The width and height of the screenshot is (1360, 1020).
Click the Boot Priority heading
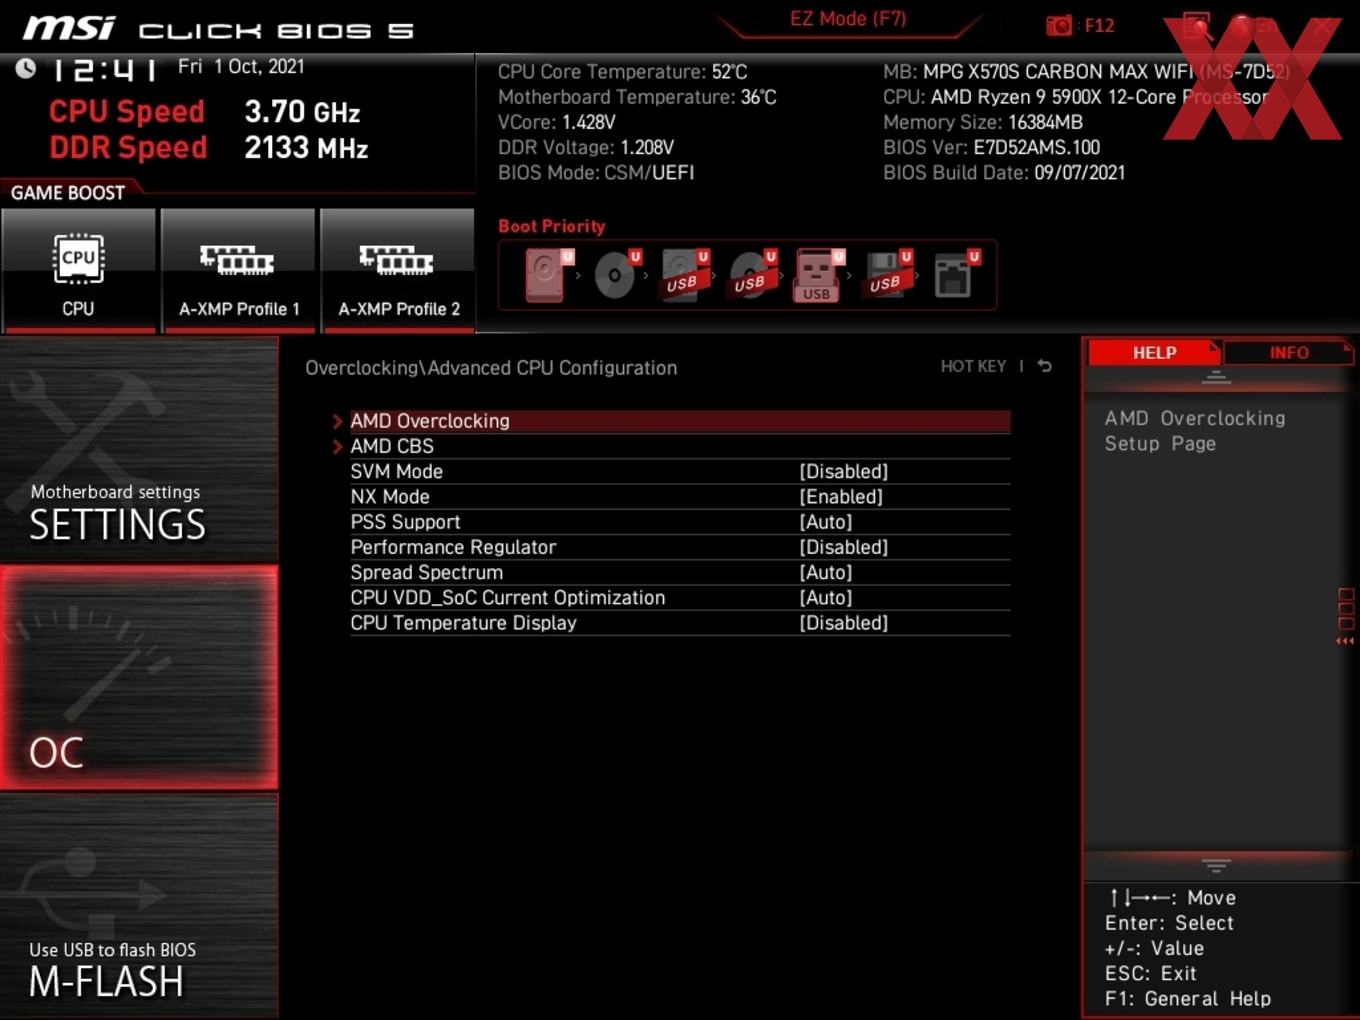tap(552, 226)
